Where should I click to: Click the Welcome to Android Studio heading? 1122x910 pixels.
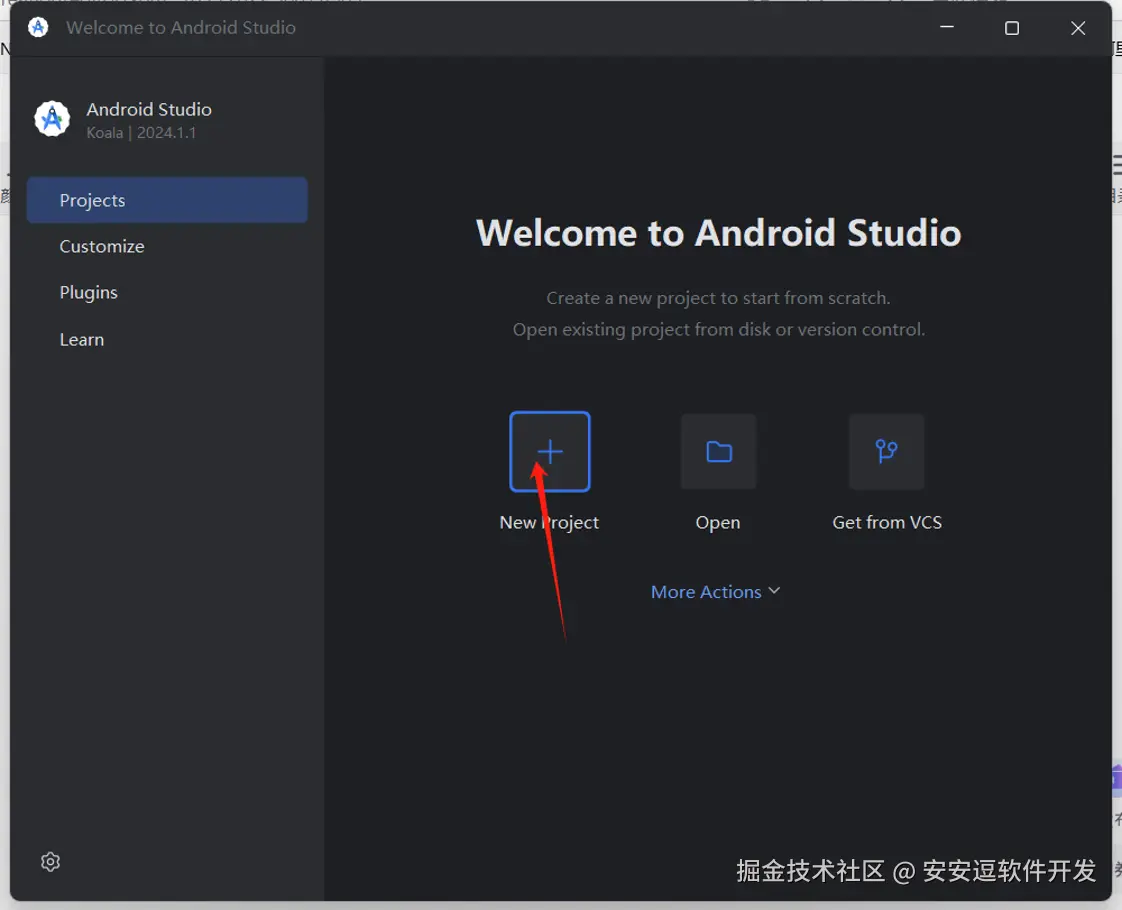(718, 233)
